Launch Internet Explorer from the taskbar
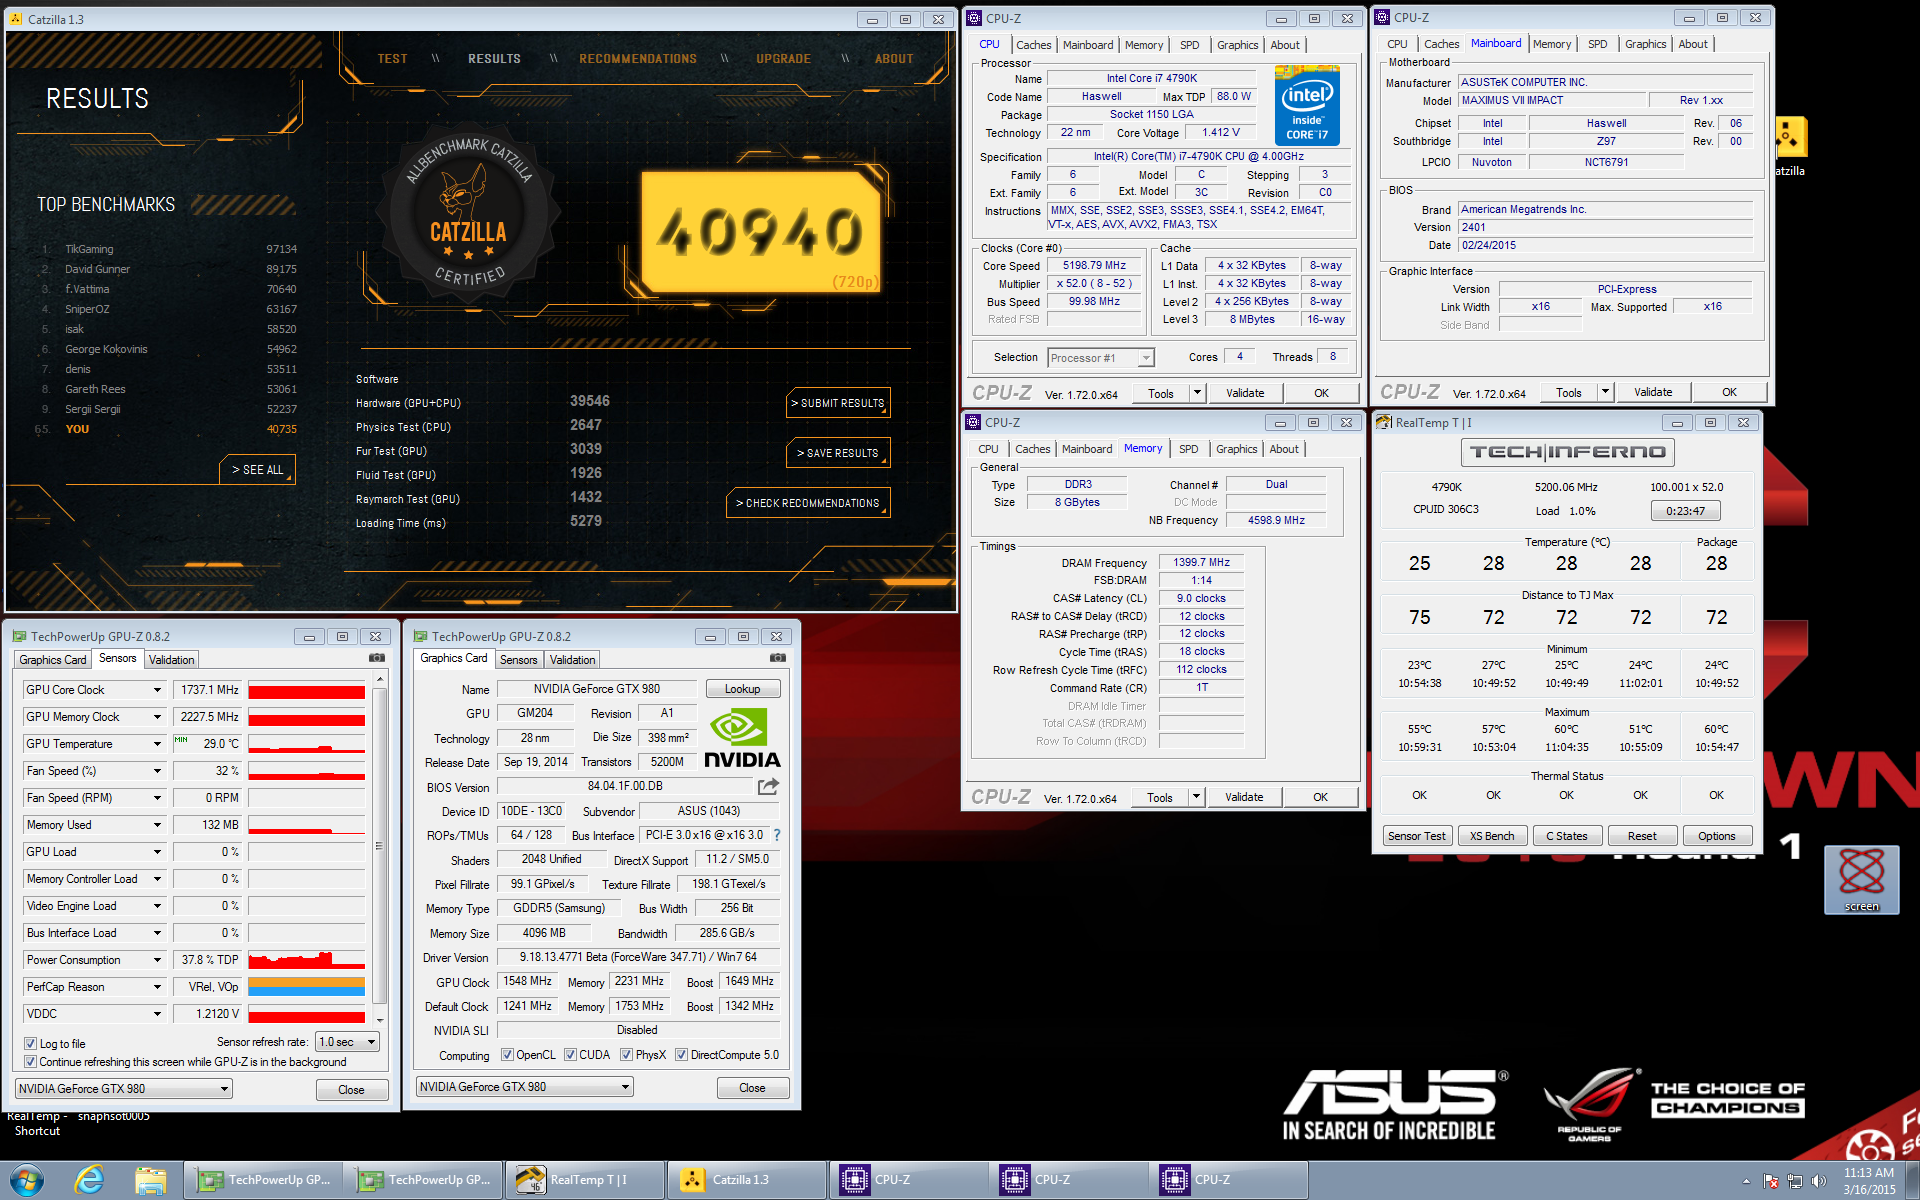Image resolution: width=1920 pixels, height=1200 pixels. (x=90, y=1180)
